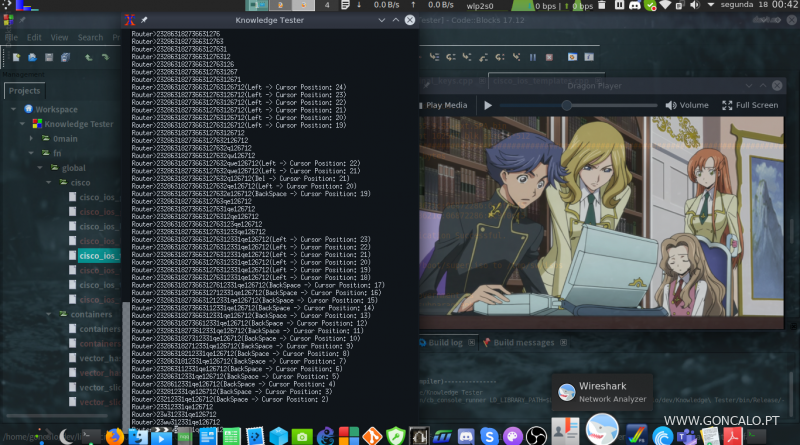Open the green camera screenshot app in dock
Image resolution: width=800 pixels, height=445 pixels.
pos(302,437)
